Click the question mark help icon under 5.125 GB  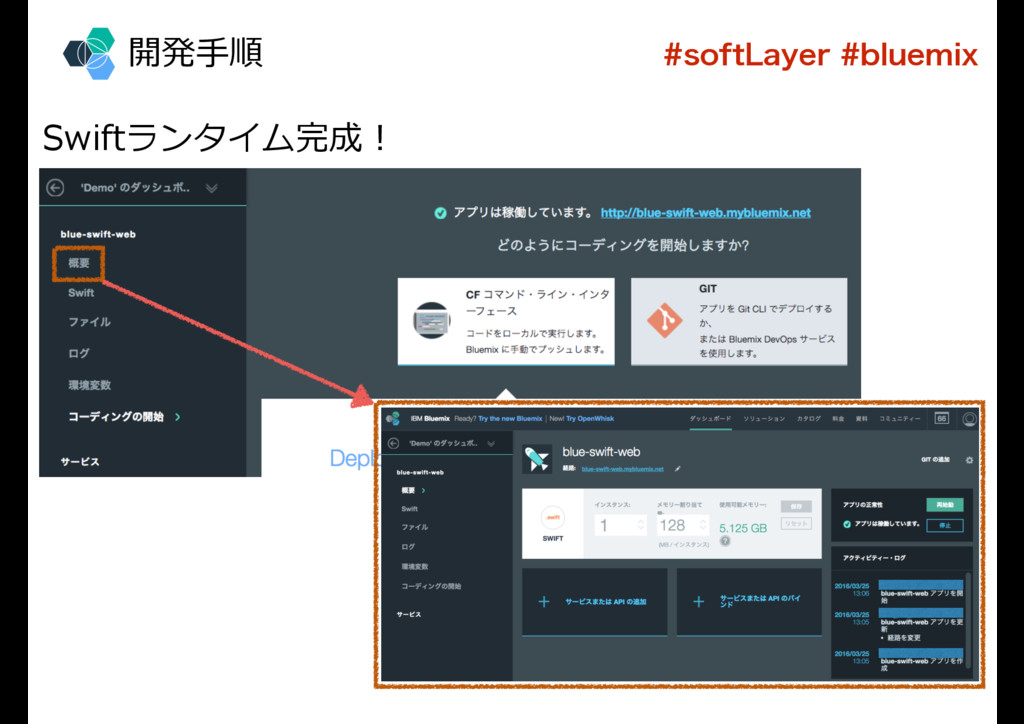(725, 541)
